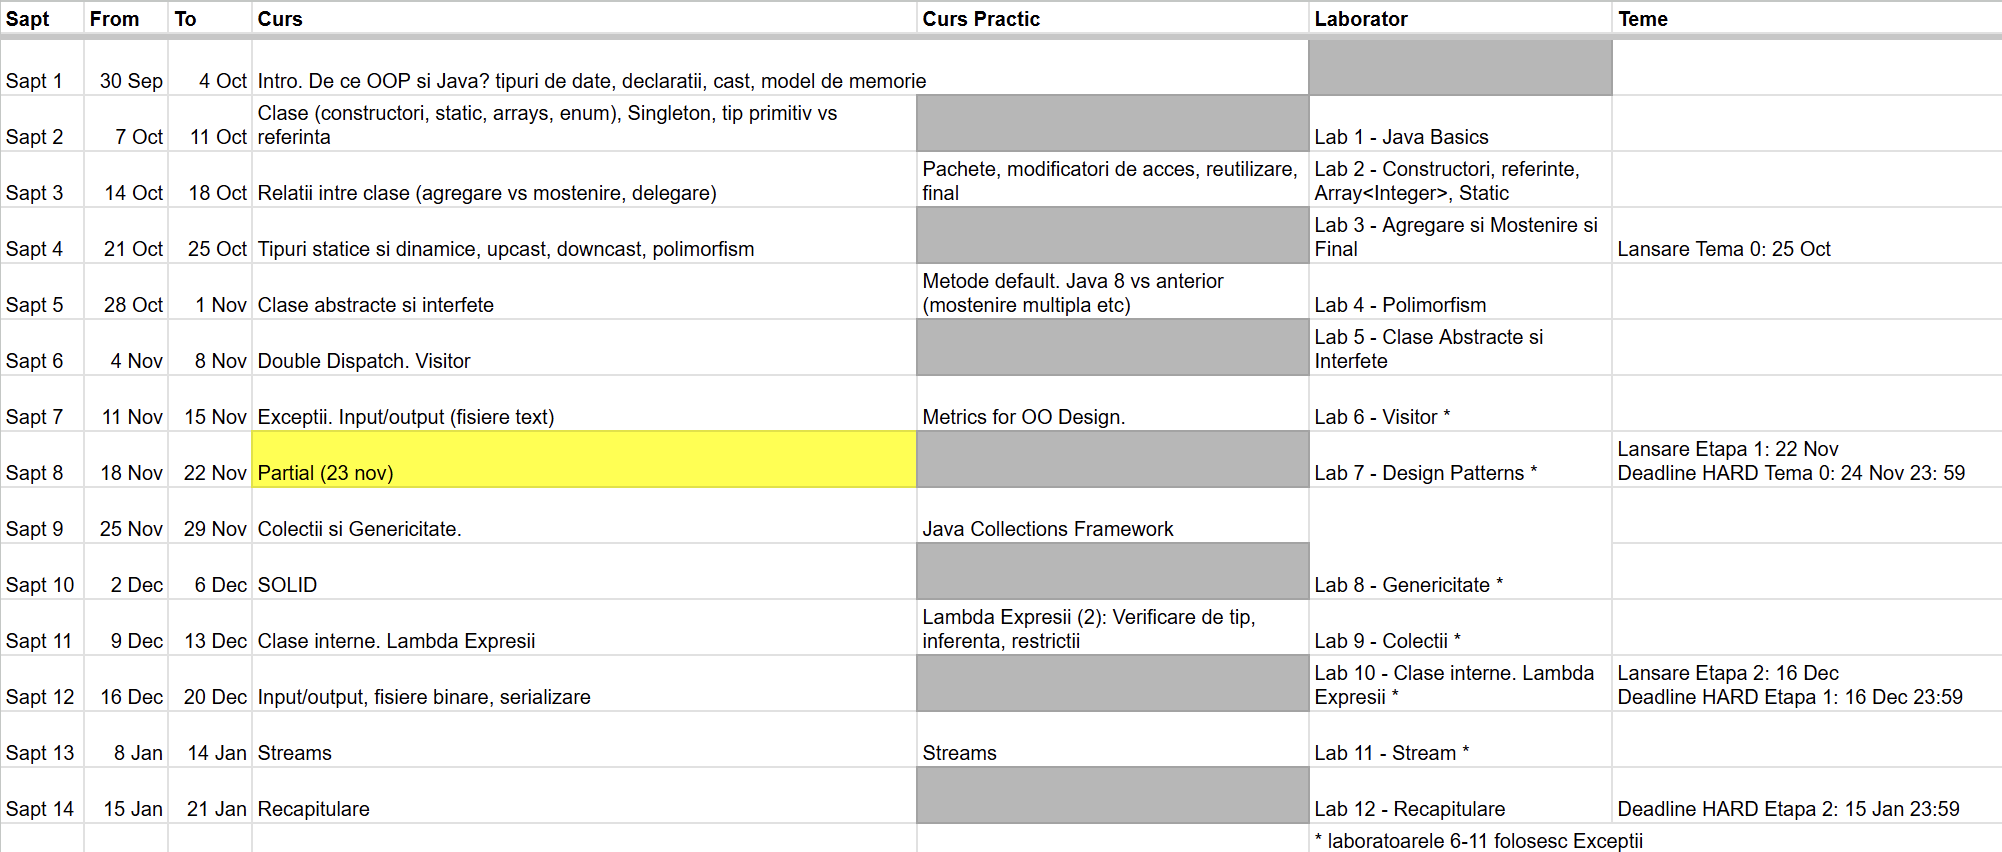This screenshot has width=2002, height=852.
Task: Click the Laborator column header
Action: tap(1460, 19)
